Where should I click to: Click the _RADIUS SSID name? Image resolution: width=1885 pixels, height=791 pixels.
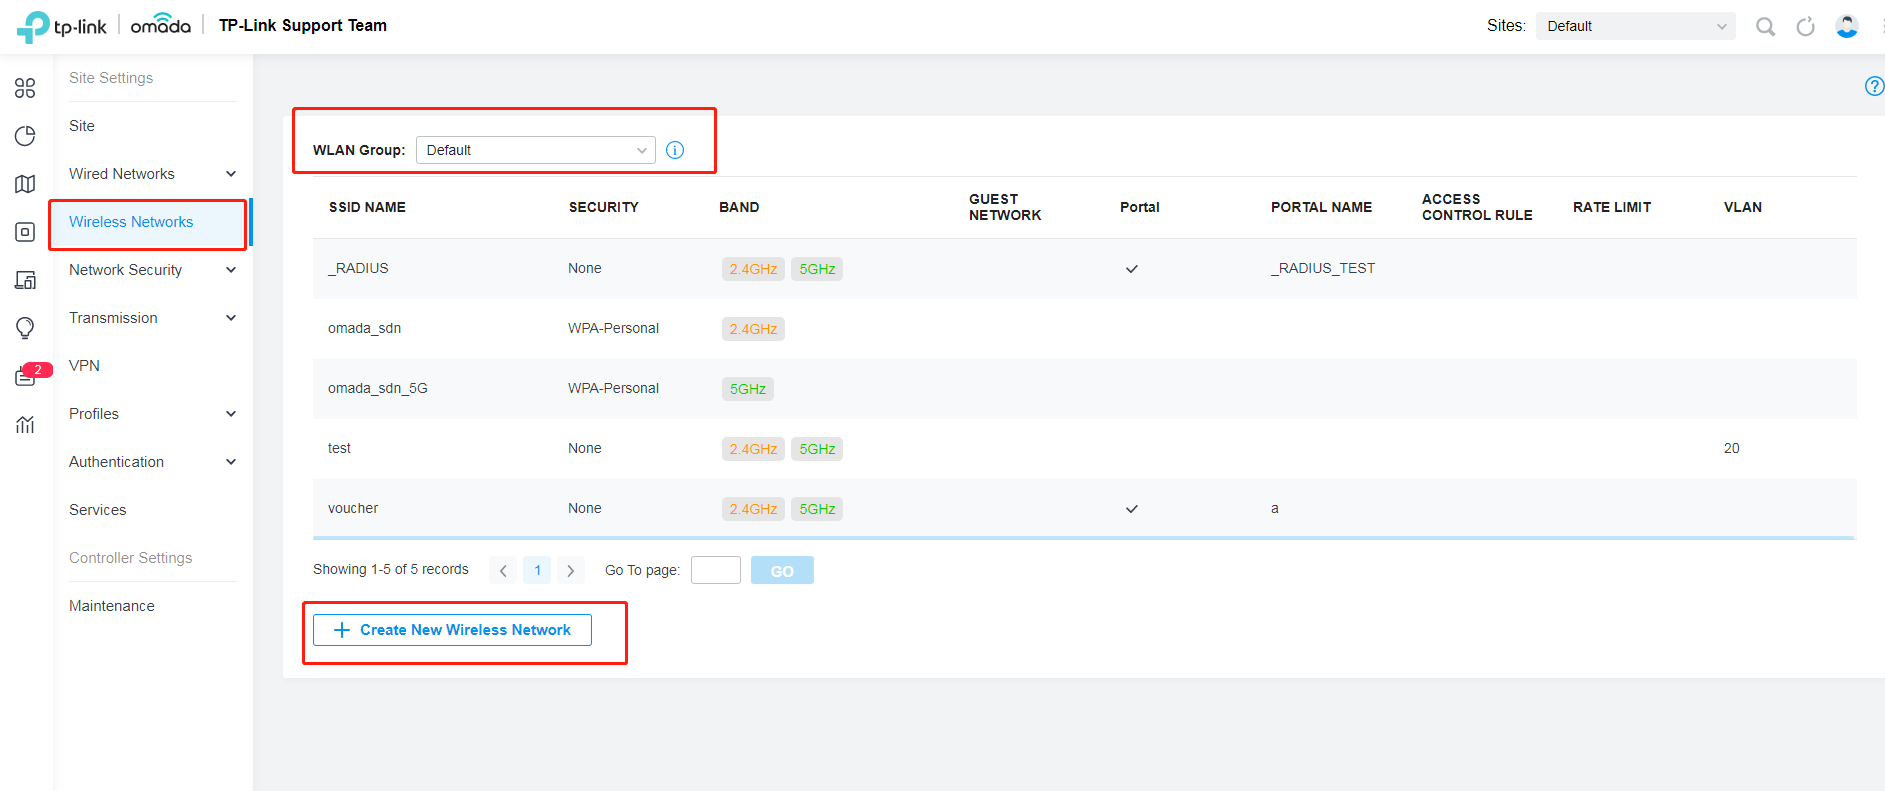pyautogui.click(x=358, y=268)
